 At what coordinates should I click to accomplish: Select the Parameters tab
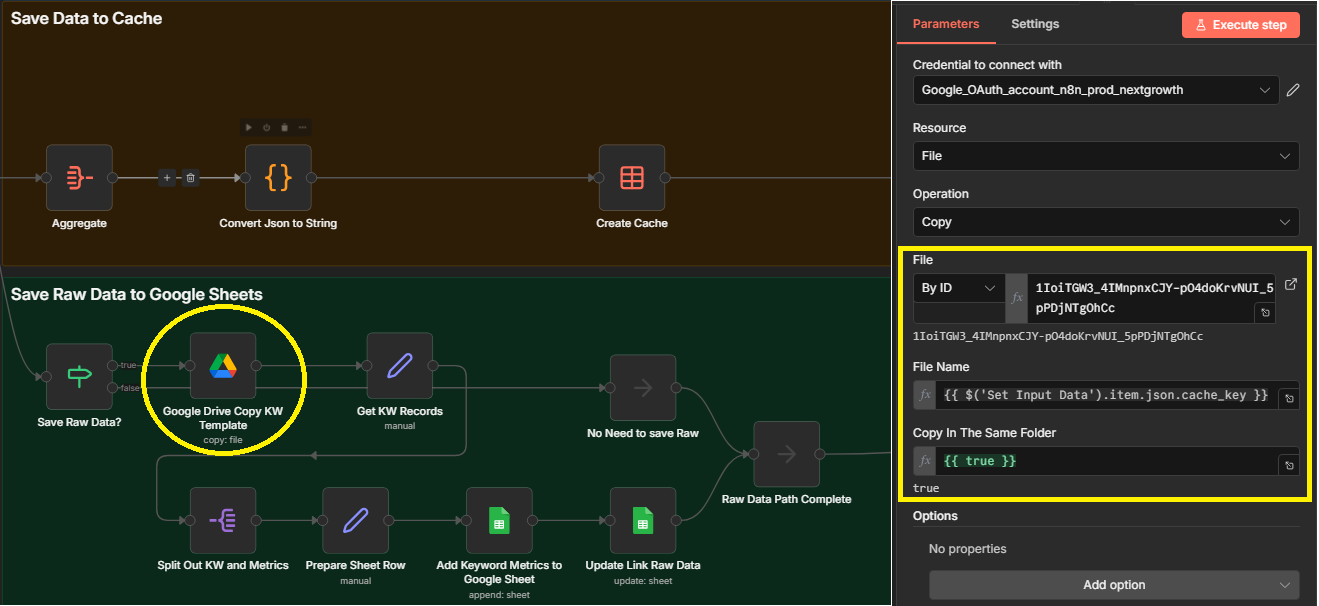(x=945, y=24)
